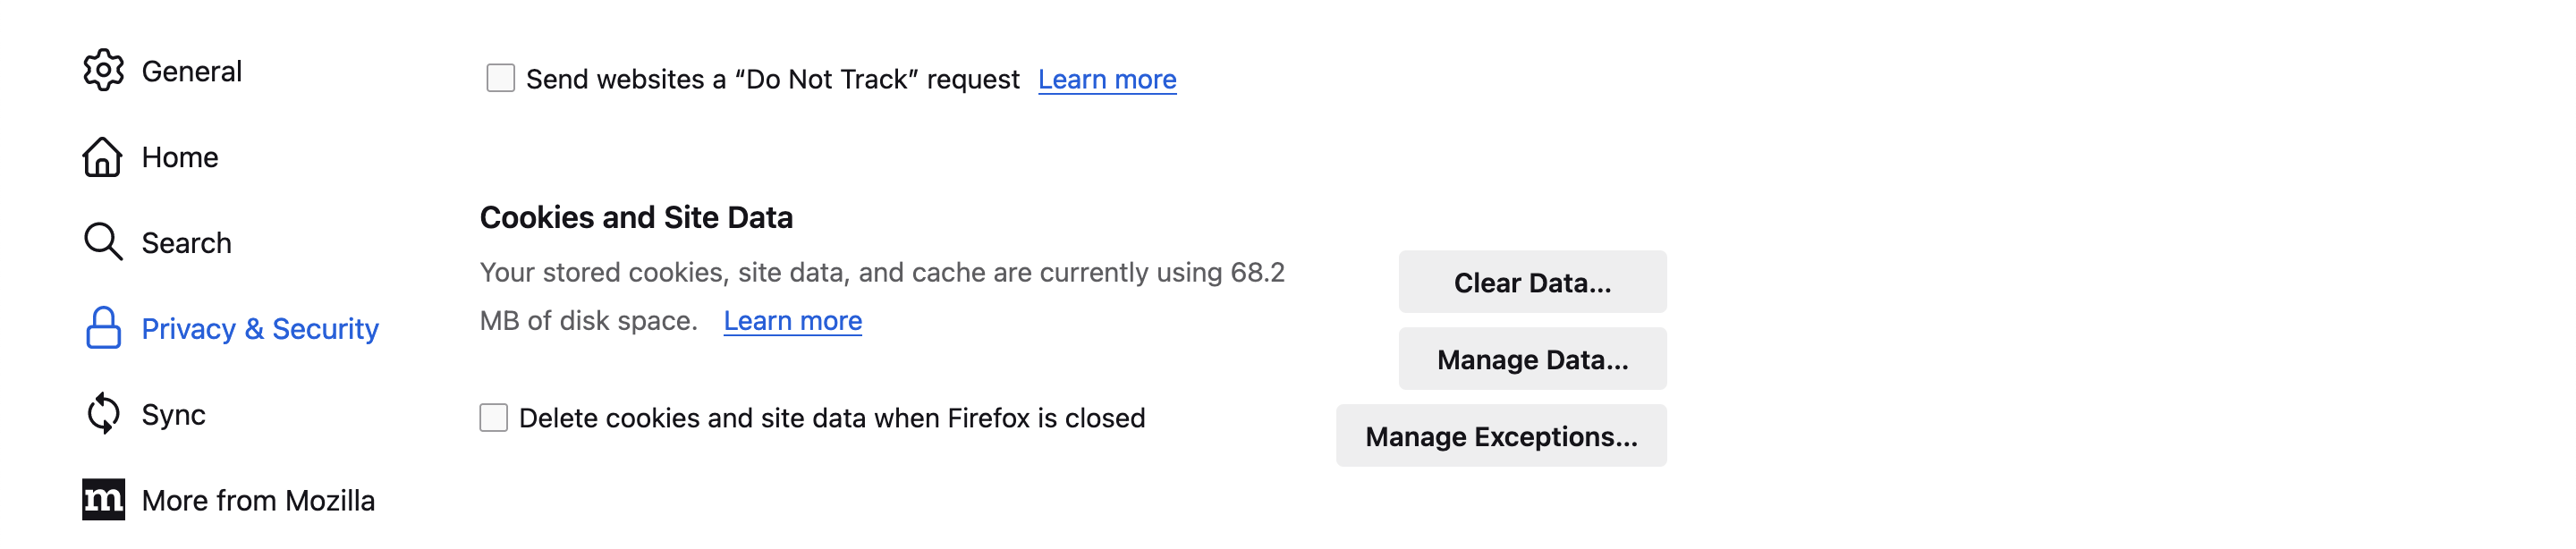The height and width of the screenshot is (549, 2576).
Task: Click the Privacy & Security lock icon
Action: coord(103,328)
